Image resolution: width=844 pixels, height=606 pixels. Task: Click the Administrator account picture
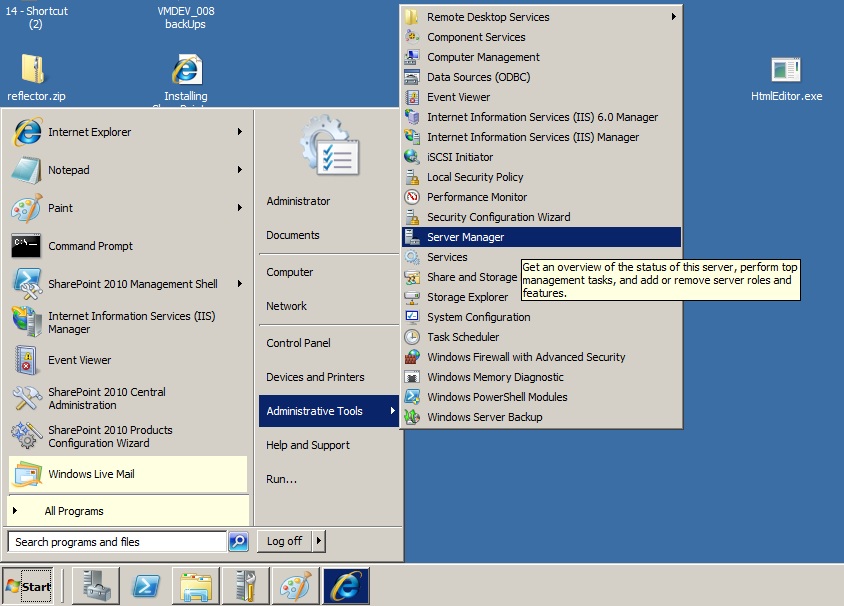point(329,145)
